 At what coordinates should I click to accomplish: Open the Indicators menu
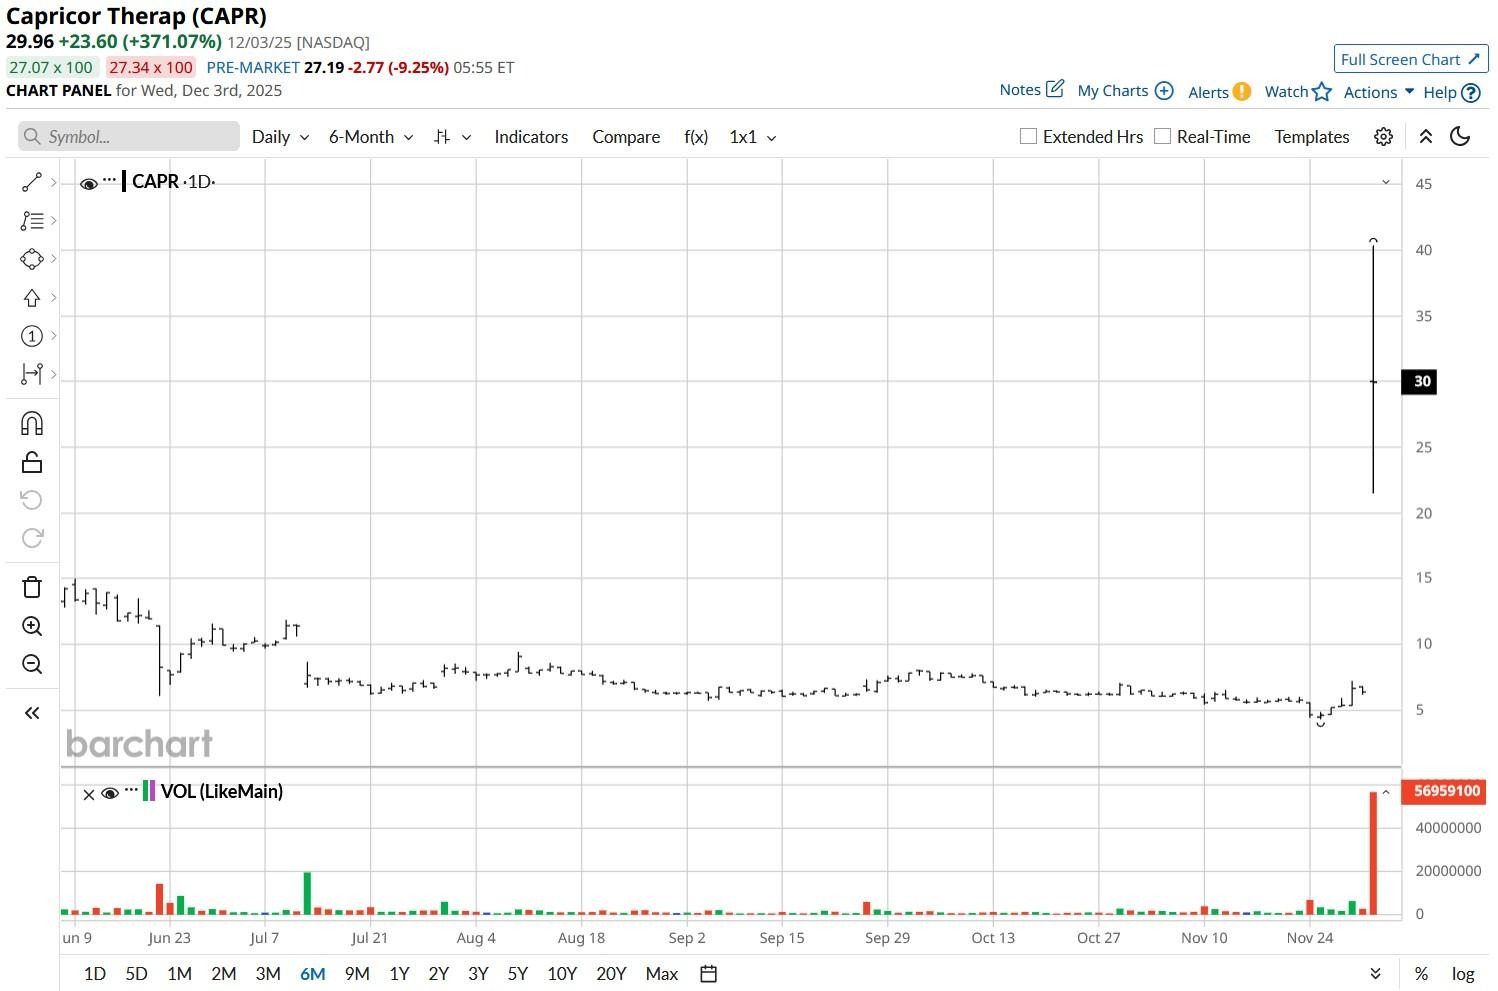(531, 137)
